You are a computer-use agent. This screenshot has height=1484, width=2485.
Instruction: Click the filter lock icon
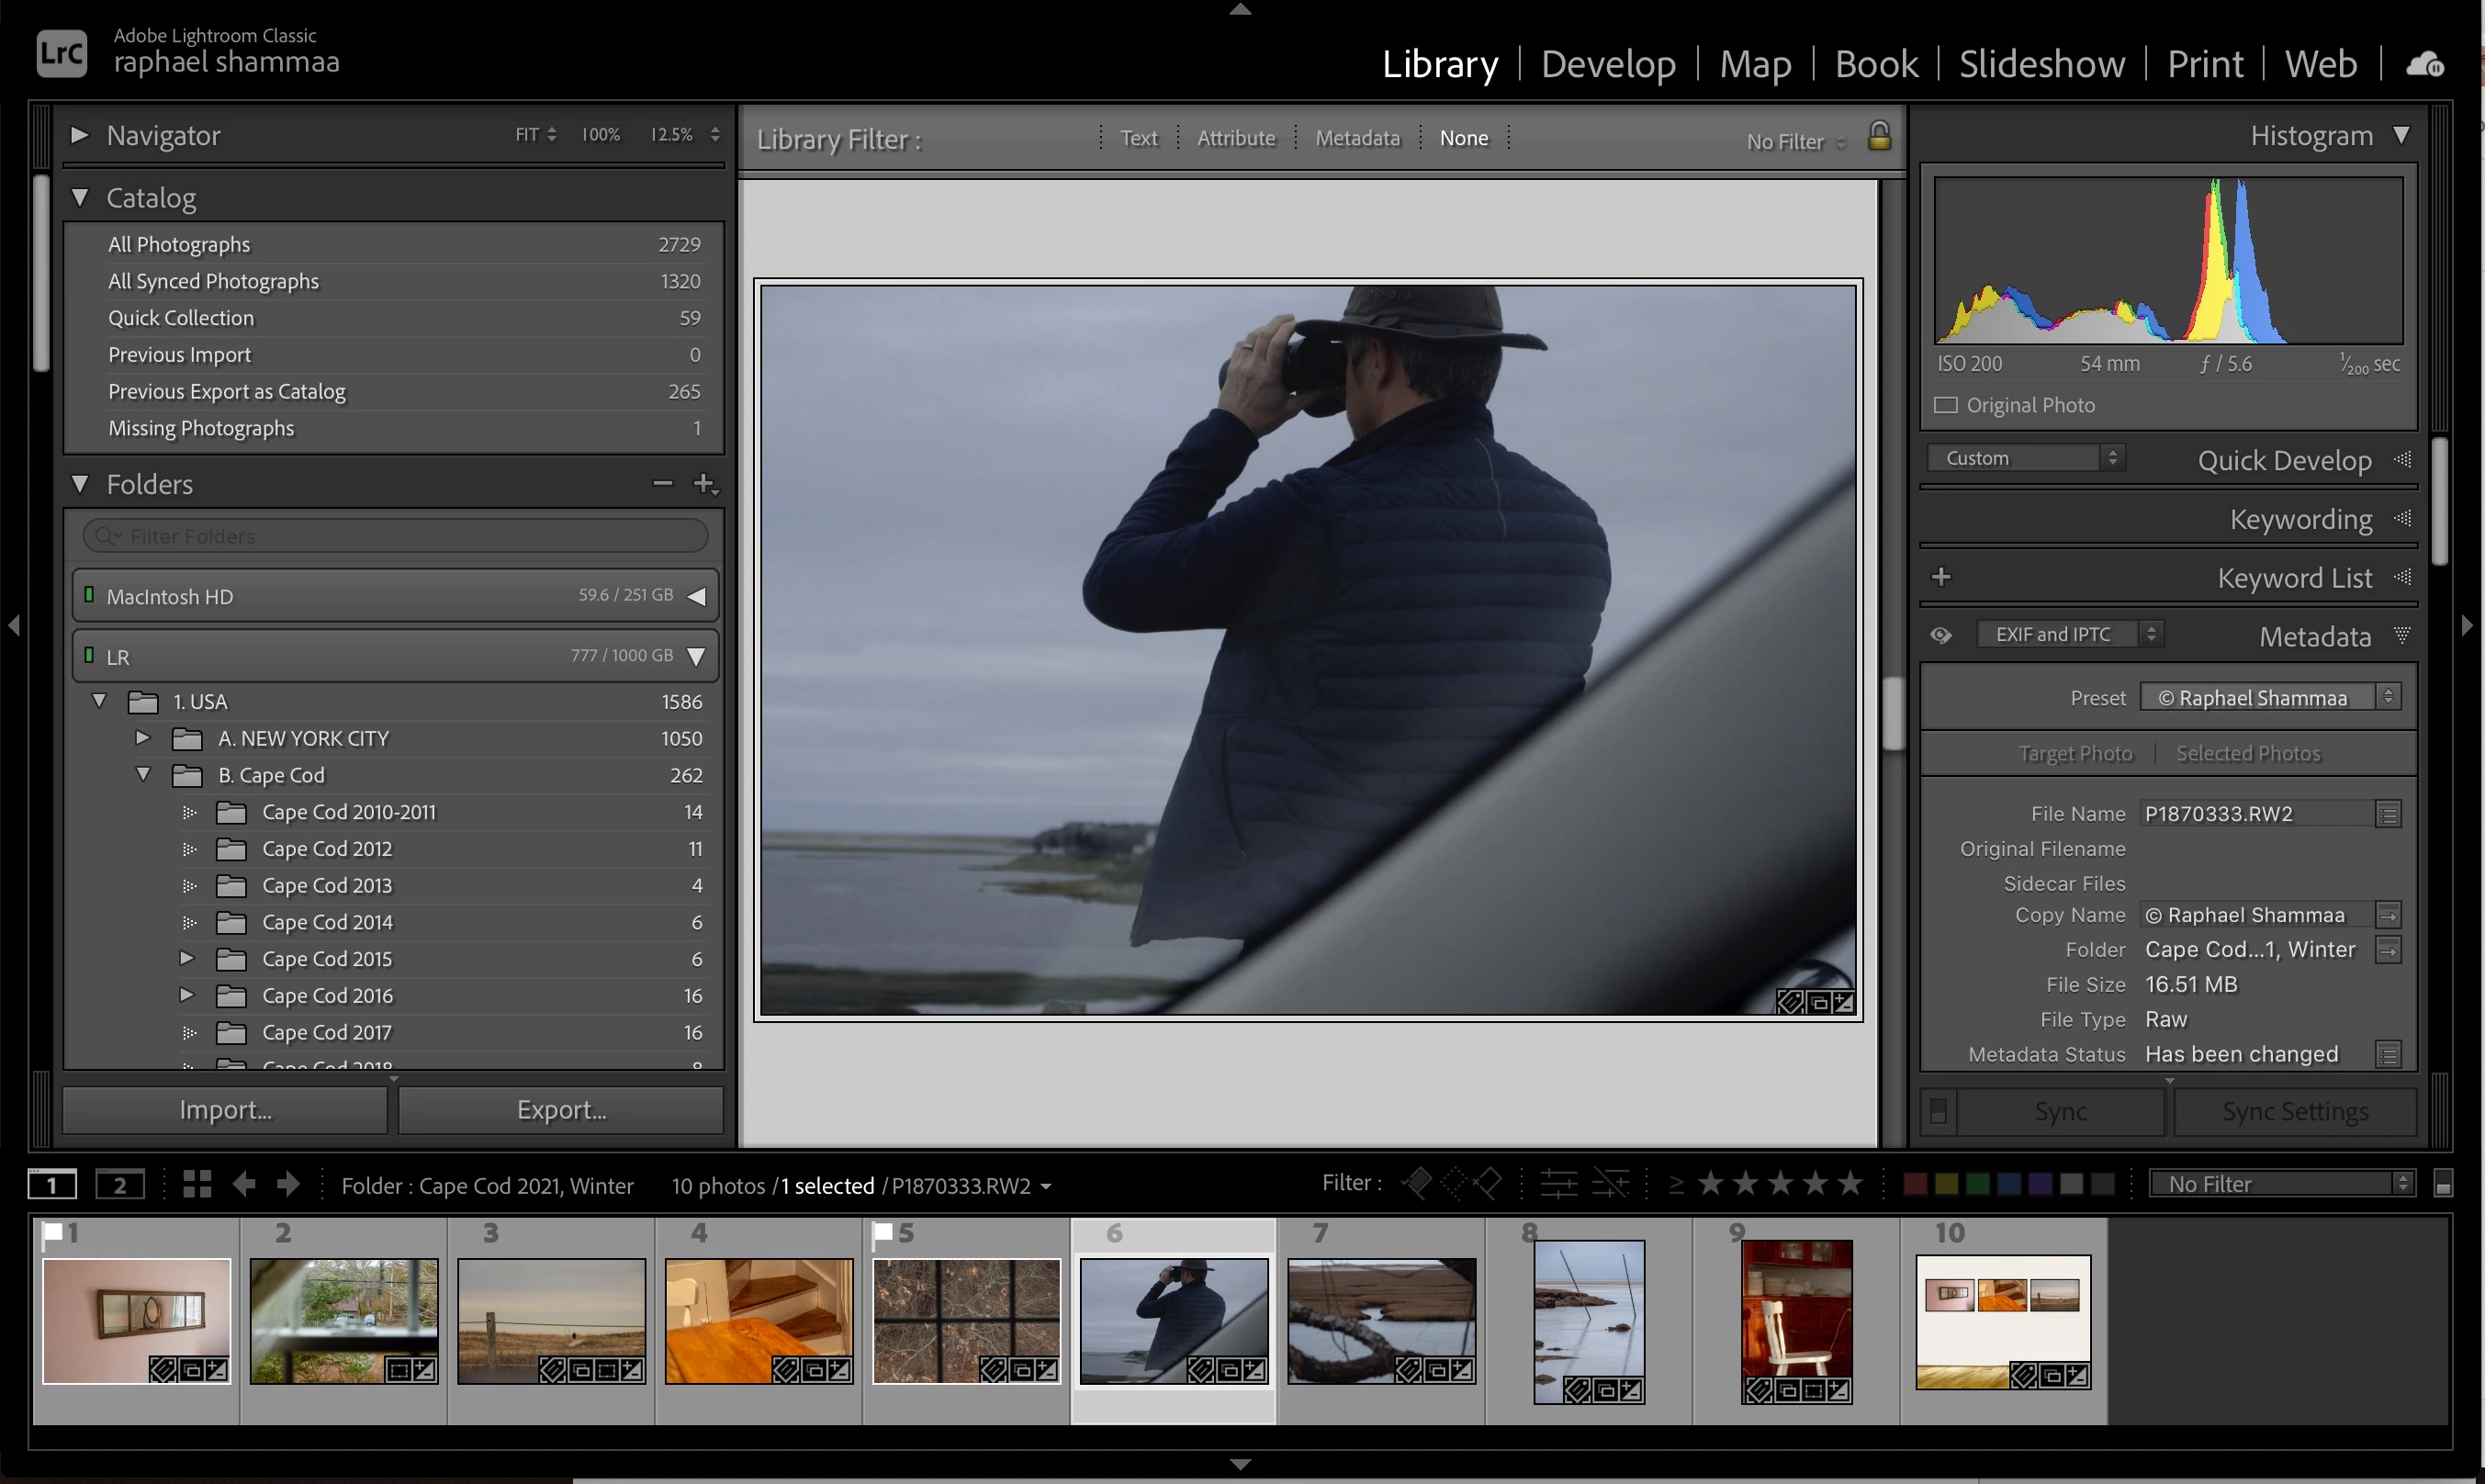click(x=1879, y=136)
